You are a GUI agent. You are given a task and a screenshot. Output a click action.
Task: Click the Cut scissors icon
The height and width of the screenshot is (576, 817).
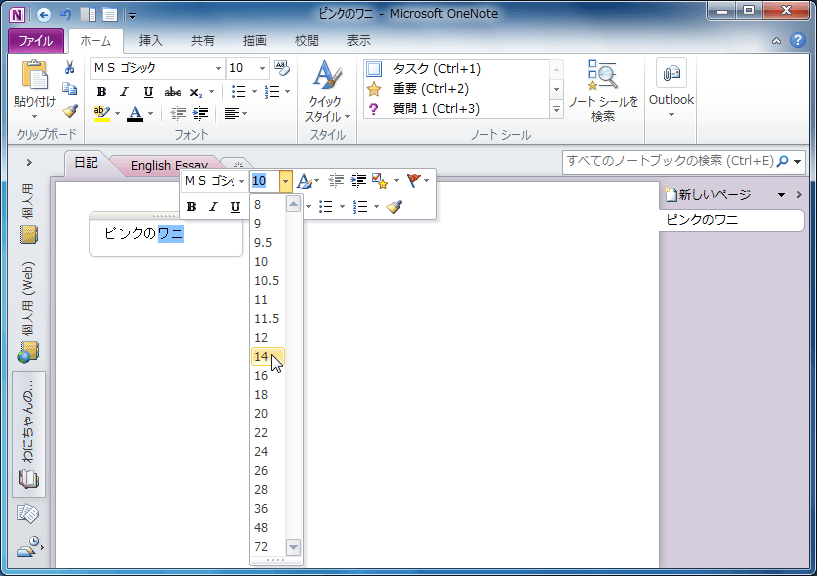pos(69,68)
